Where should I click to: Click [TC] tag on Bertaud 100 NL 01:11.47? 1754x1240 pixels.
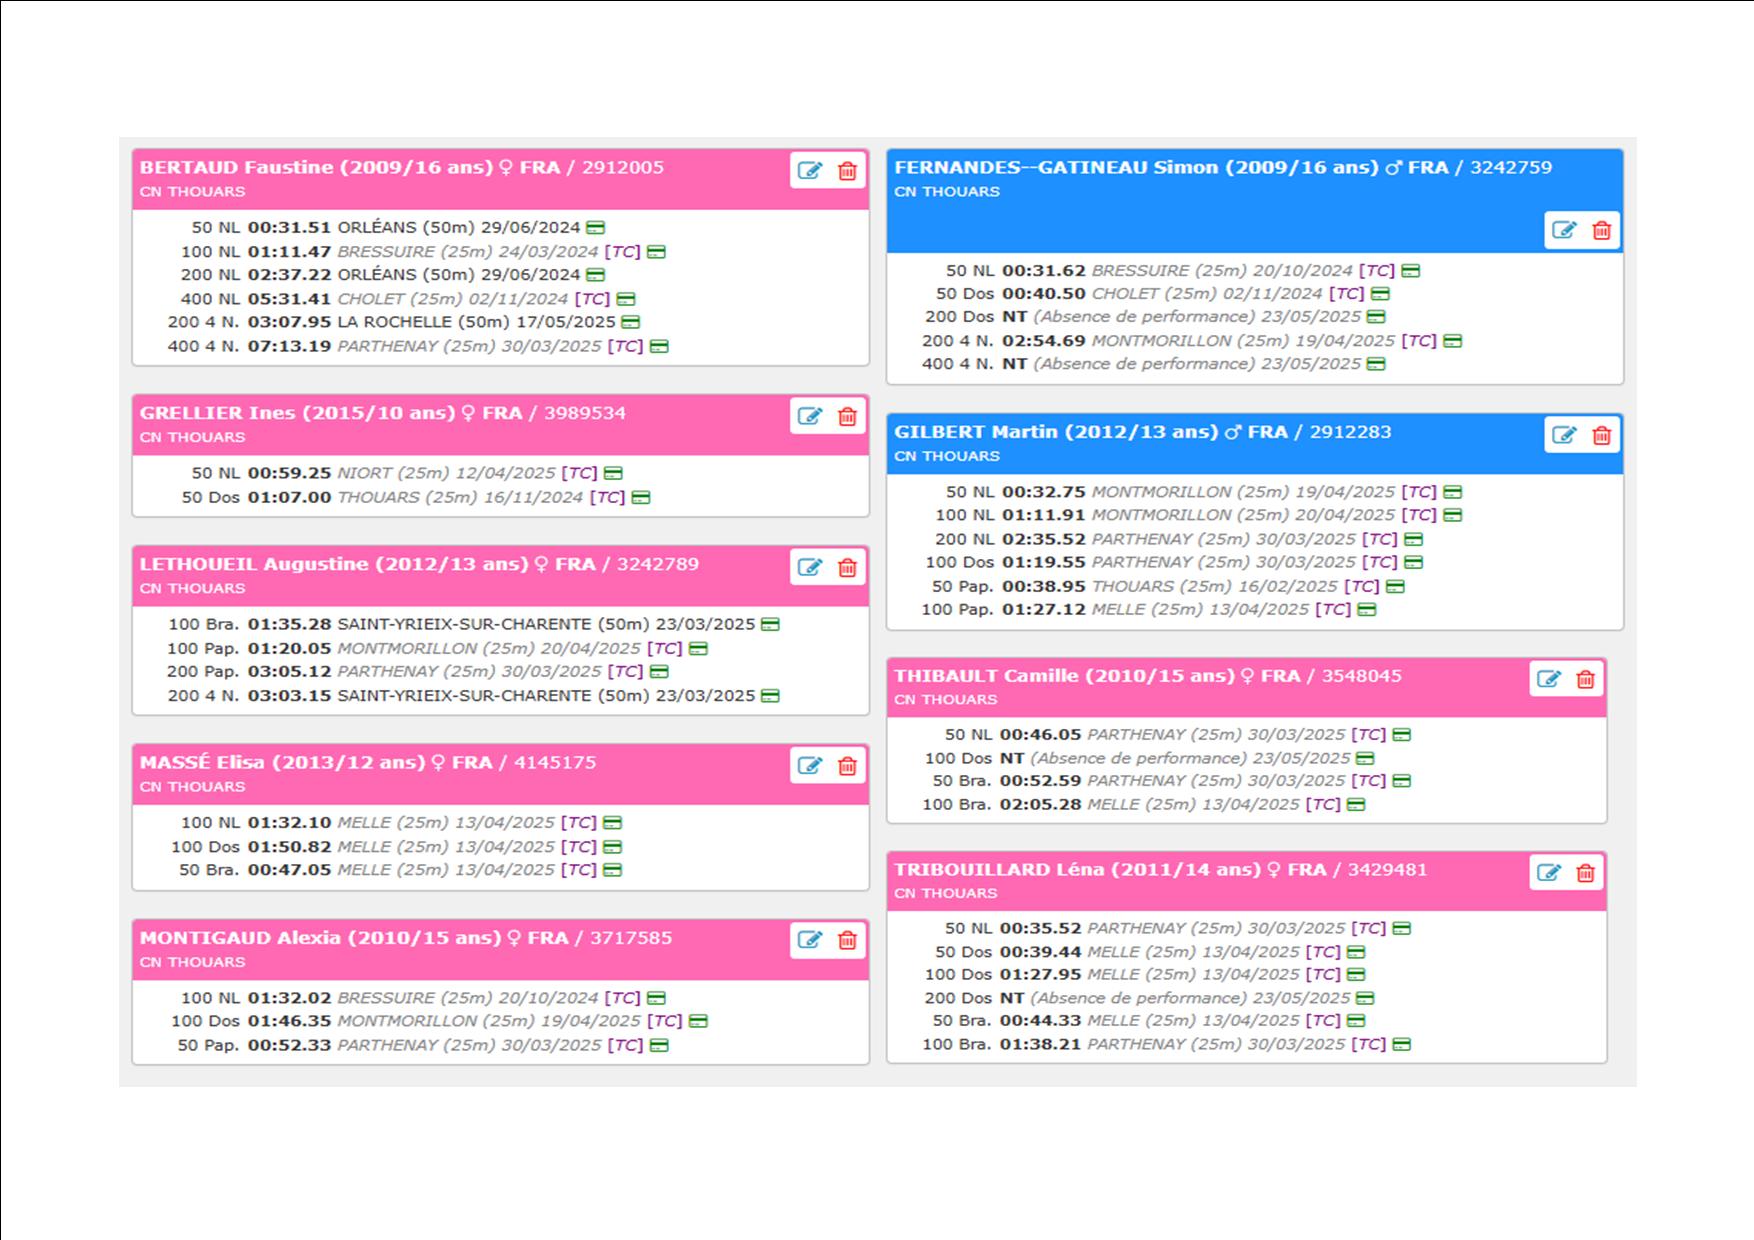(x=623, y=252)
